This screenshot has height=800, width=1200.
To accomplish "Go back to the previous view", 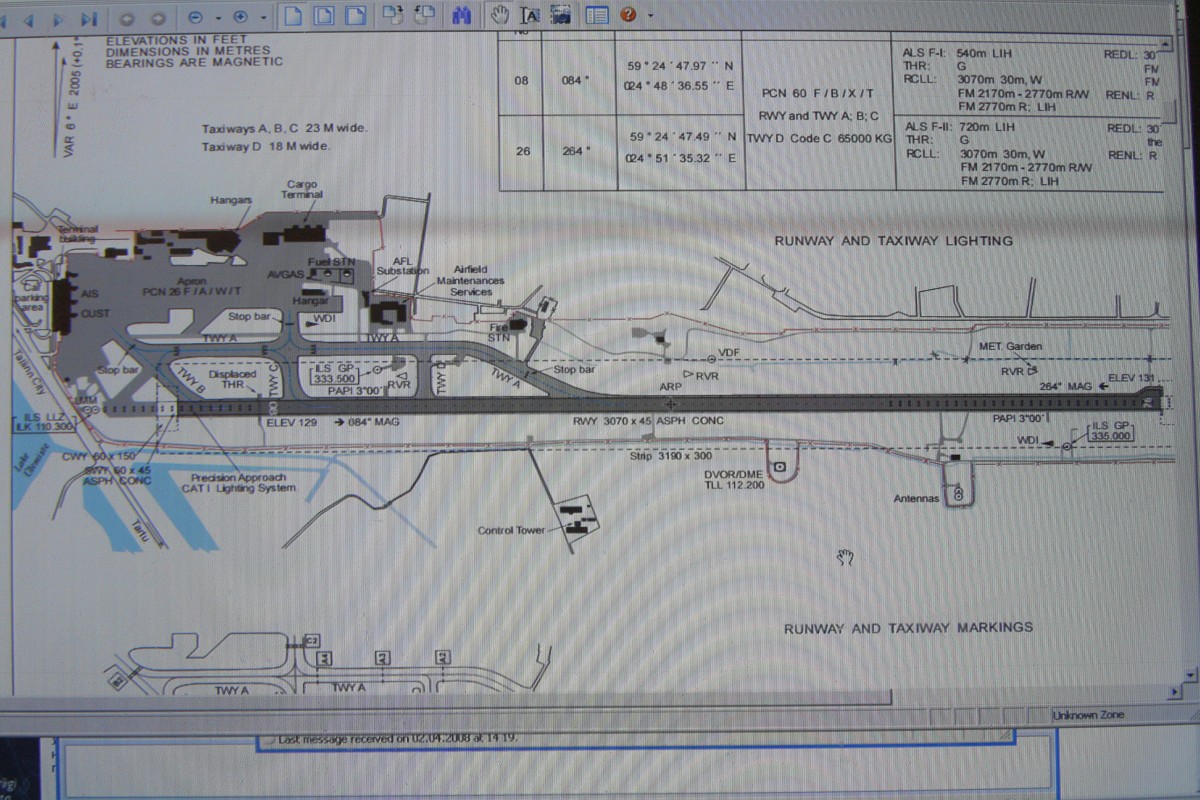I will pyautogui.click(x=127, y=18).
